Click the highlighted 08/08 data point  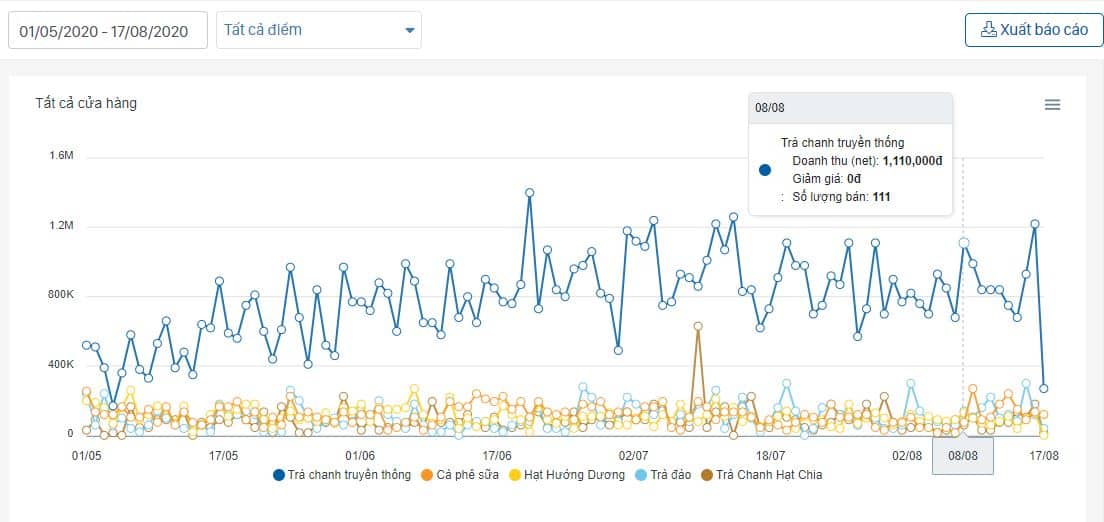964,242
